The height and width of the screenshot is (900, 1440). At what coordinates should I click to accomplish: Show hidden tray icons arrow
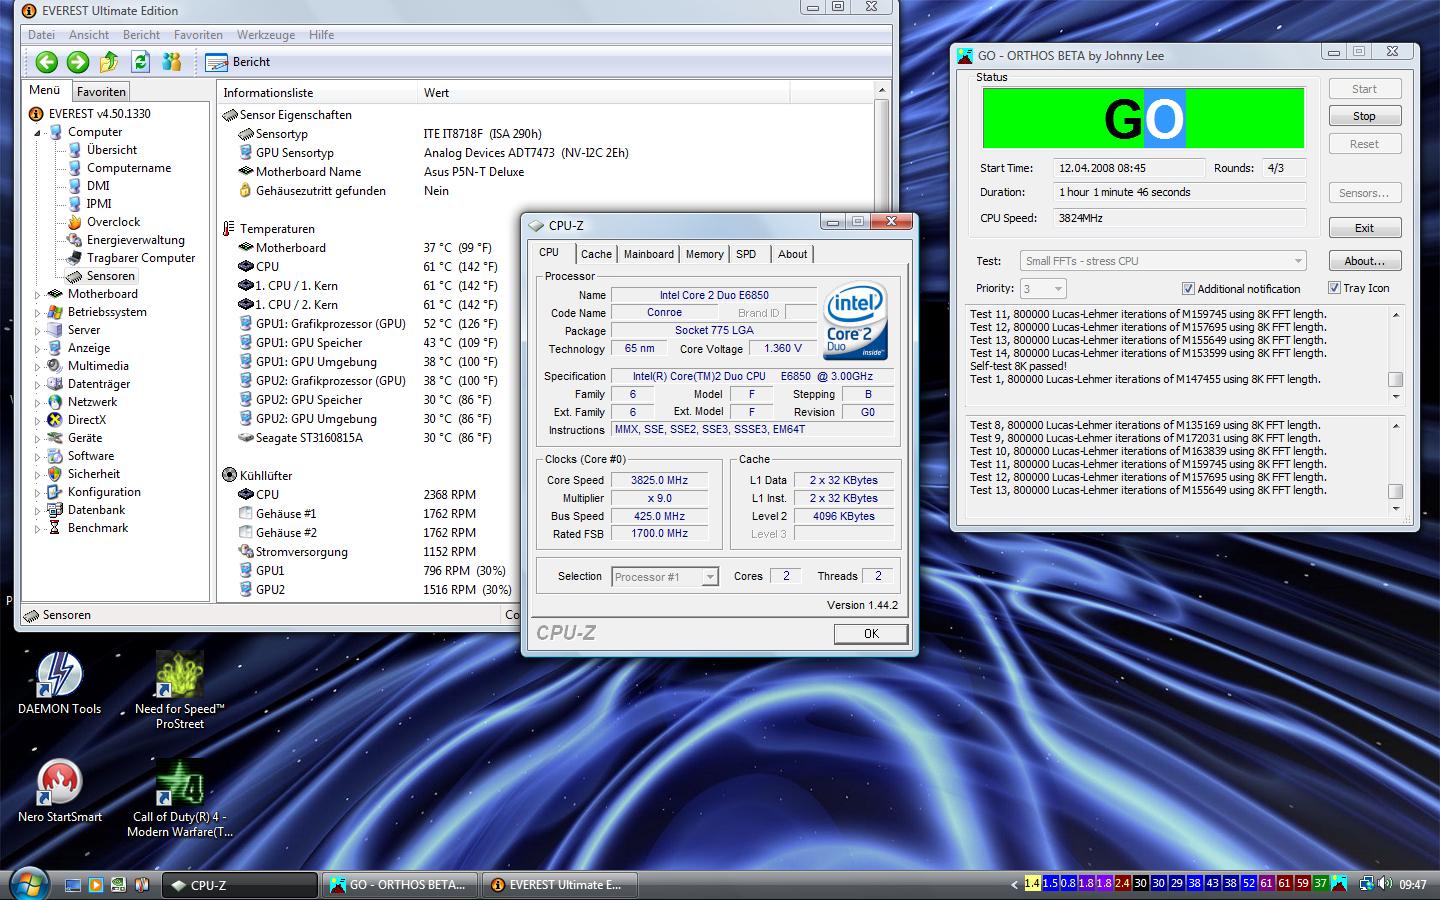click(x=1015, y=884)
